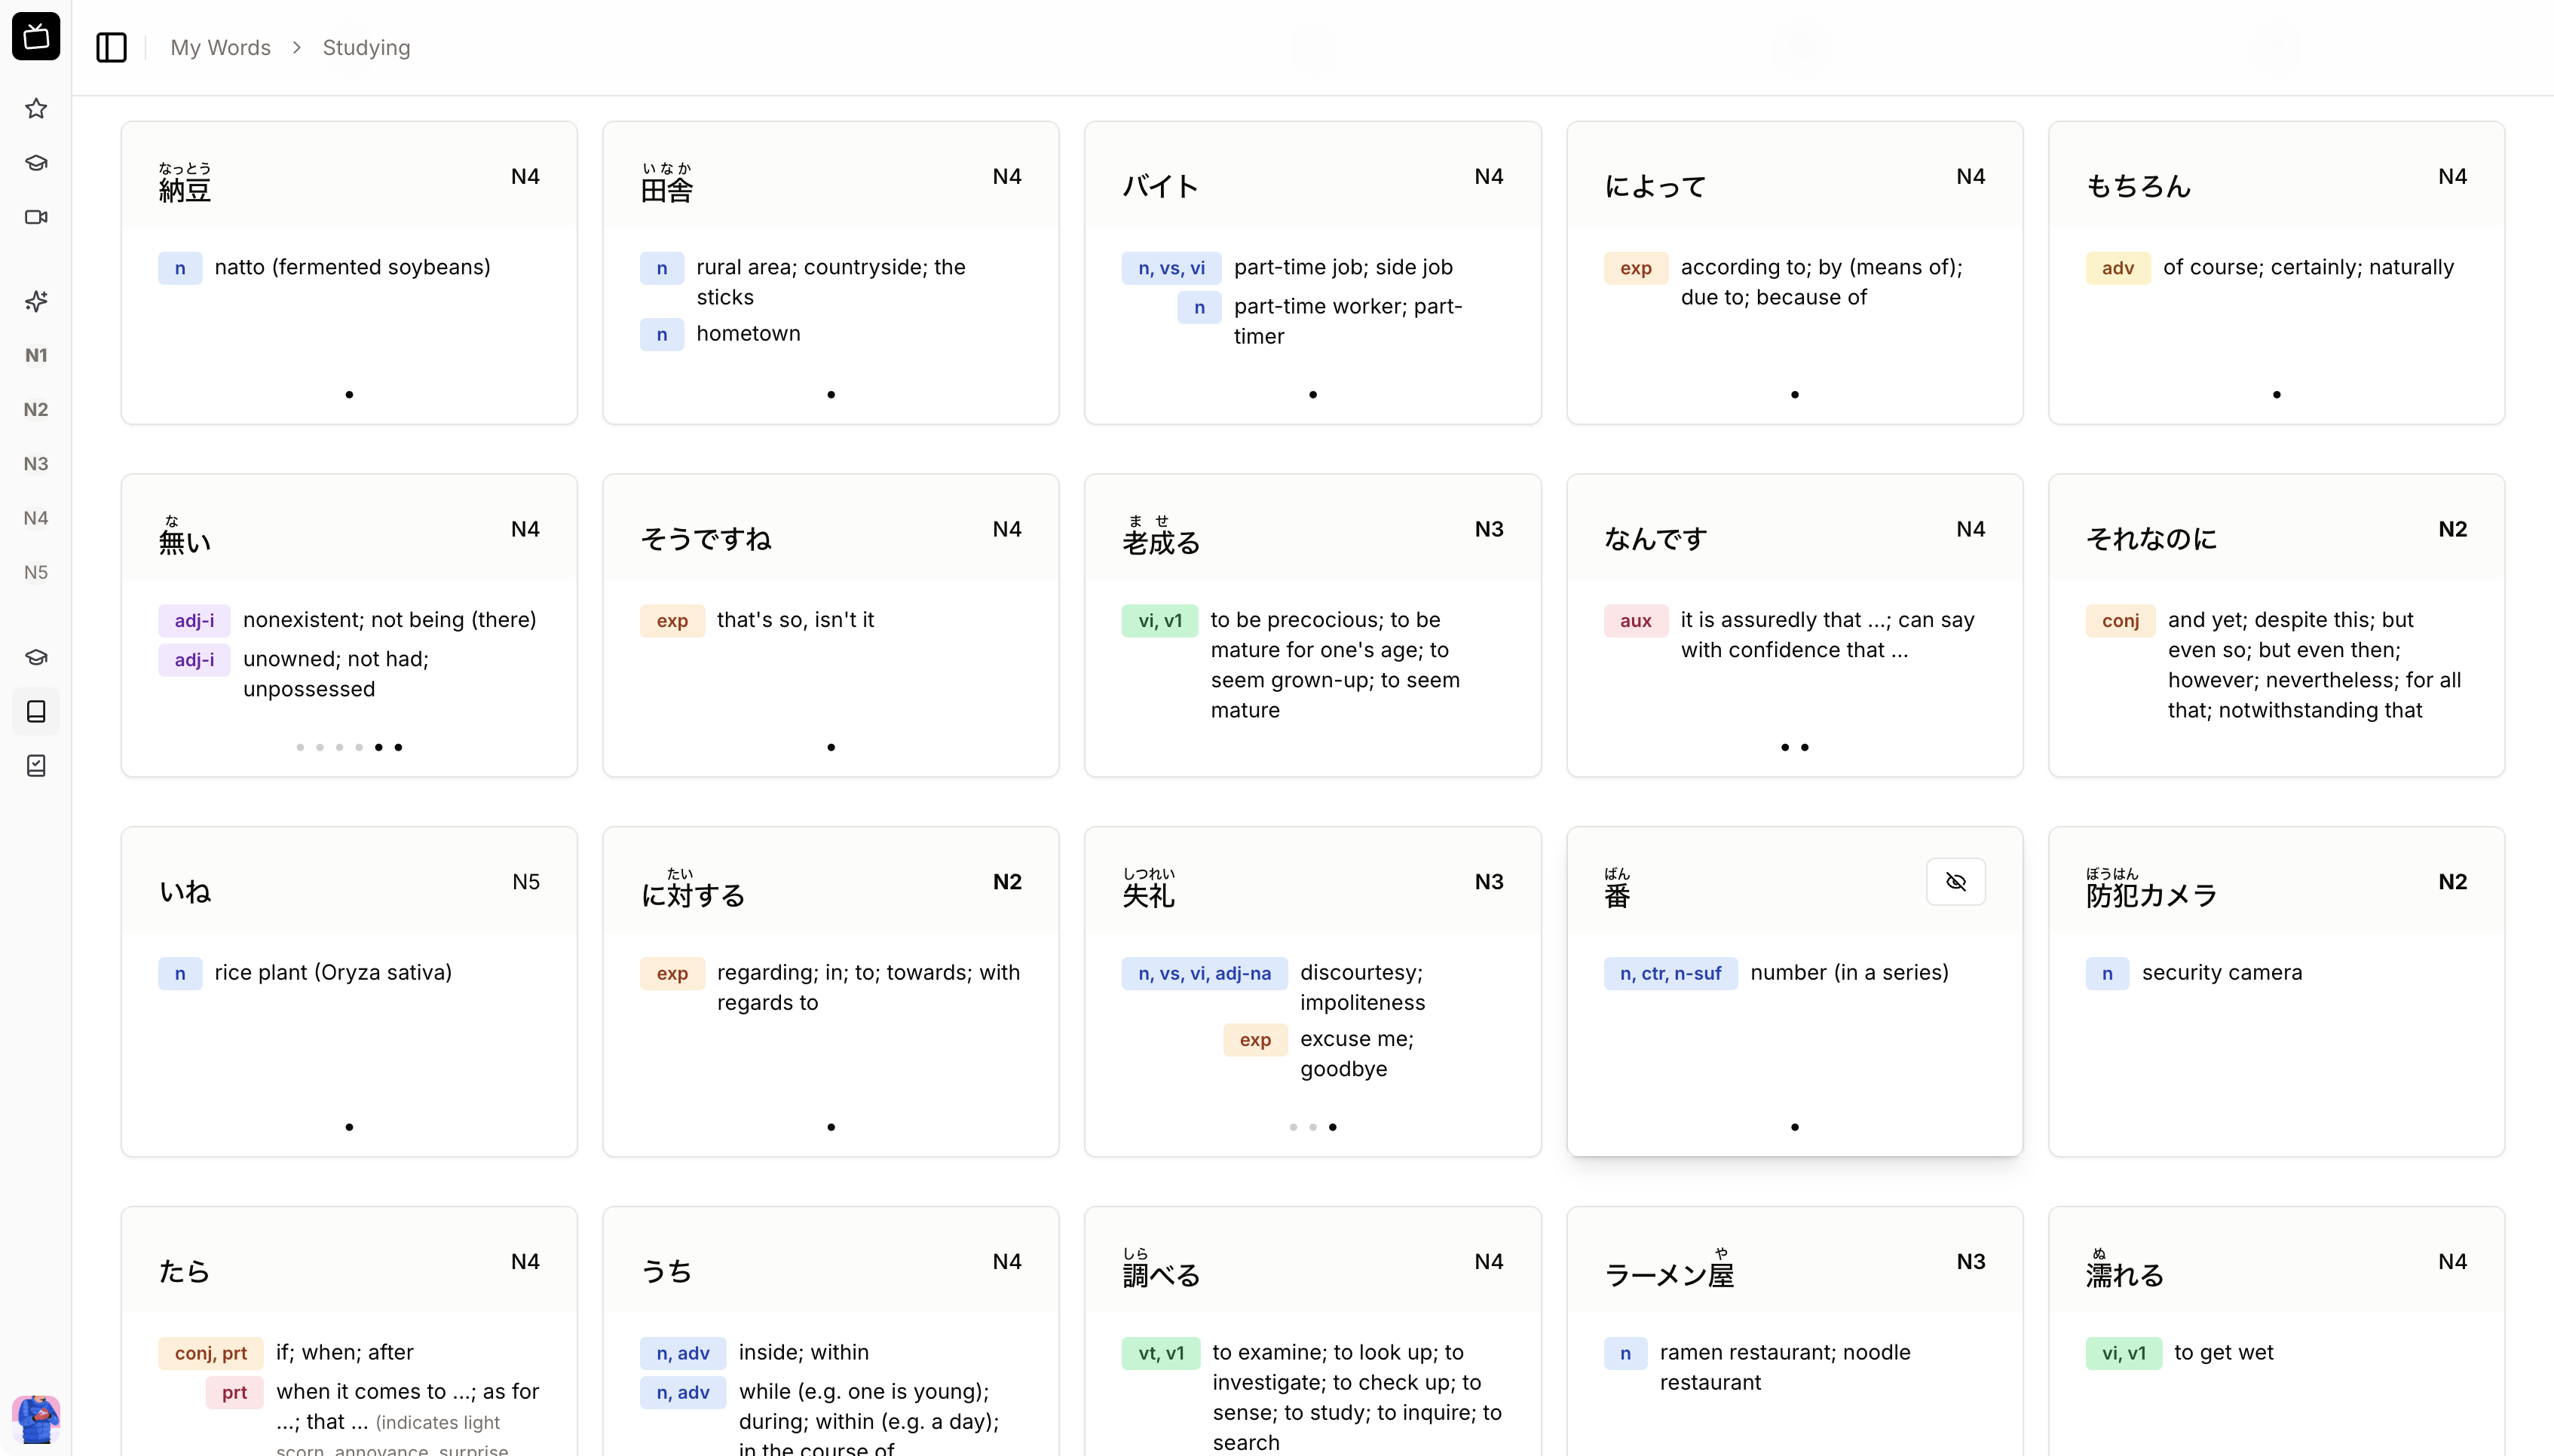This screenshot has width=2554, height=1456.
Task: Open the star favorites sidebar icon
Action: [x=36, y=108]
